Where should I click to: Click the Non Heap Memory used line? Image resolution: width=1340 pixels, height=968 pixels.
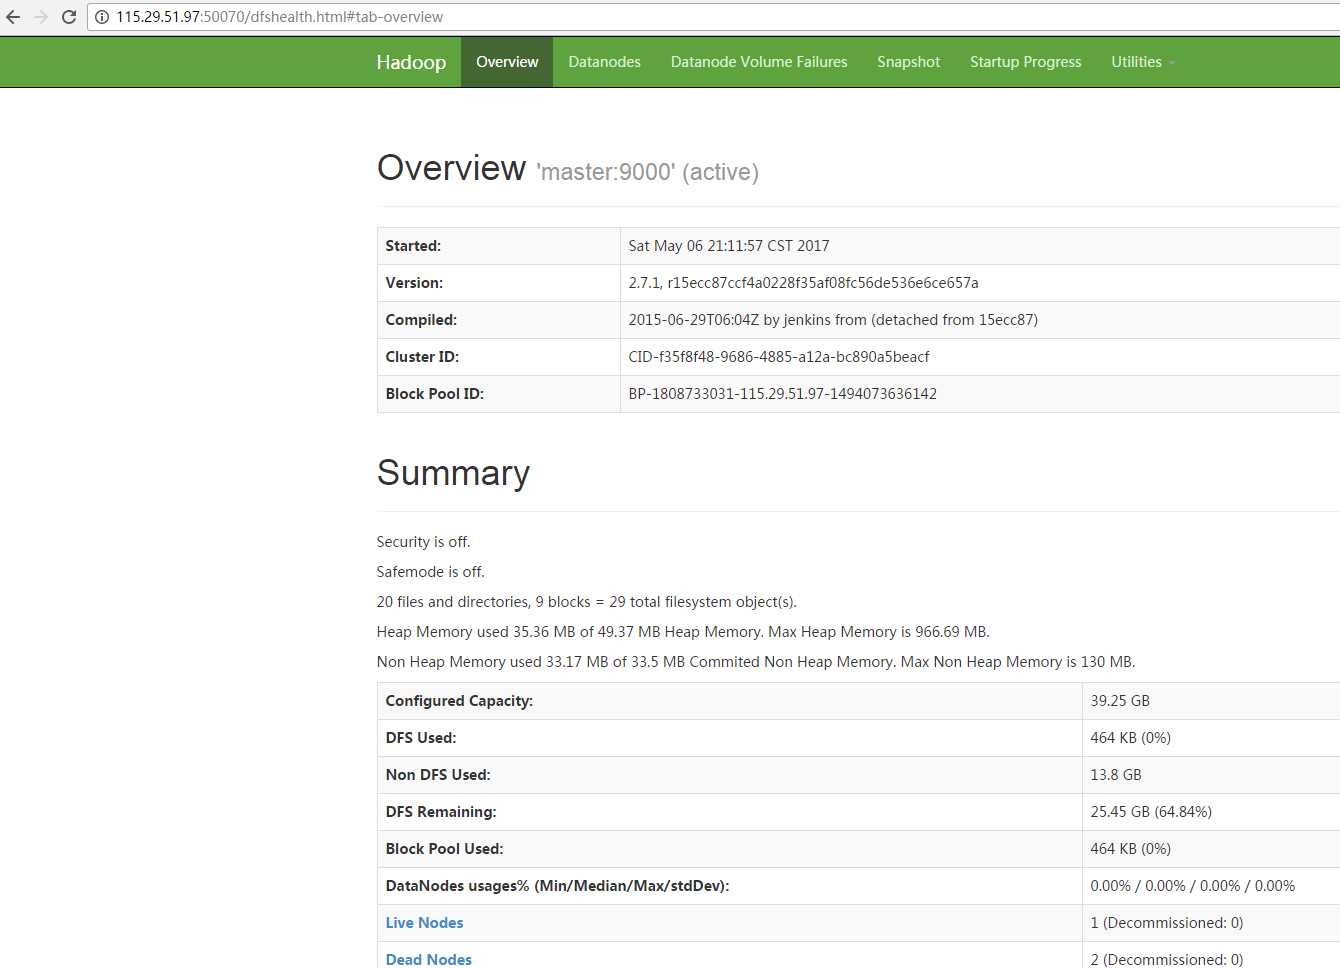tap(755, 662)
